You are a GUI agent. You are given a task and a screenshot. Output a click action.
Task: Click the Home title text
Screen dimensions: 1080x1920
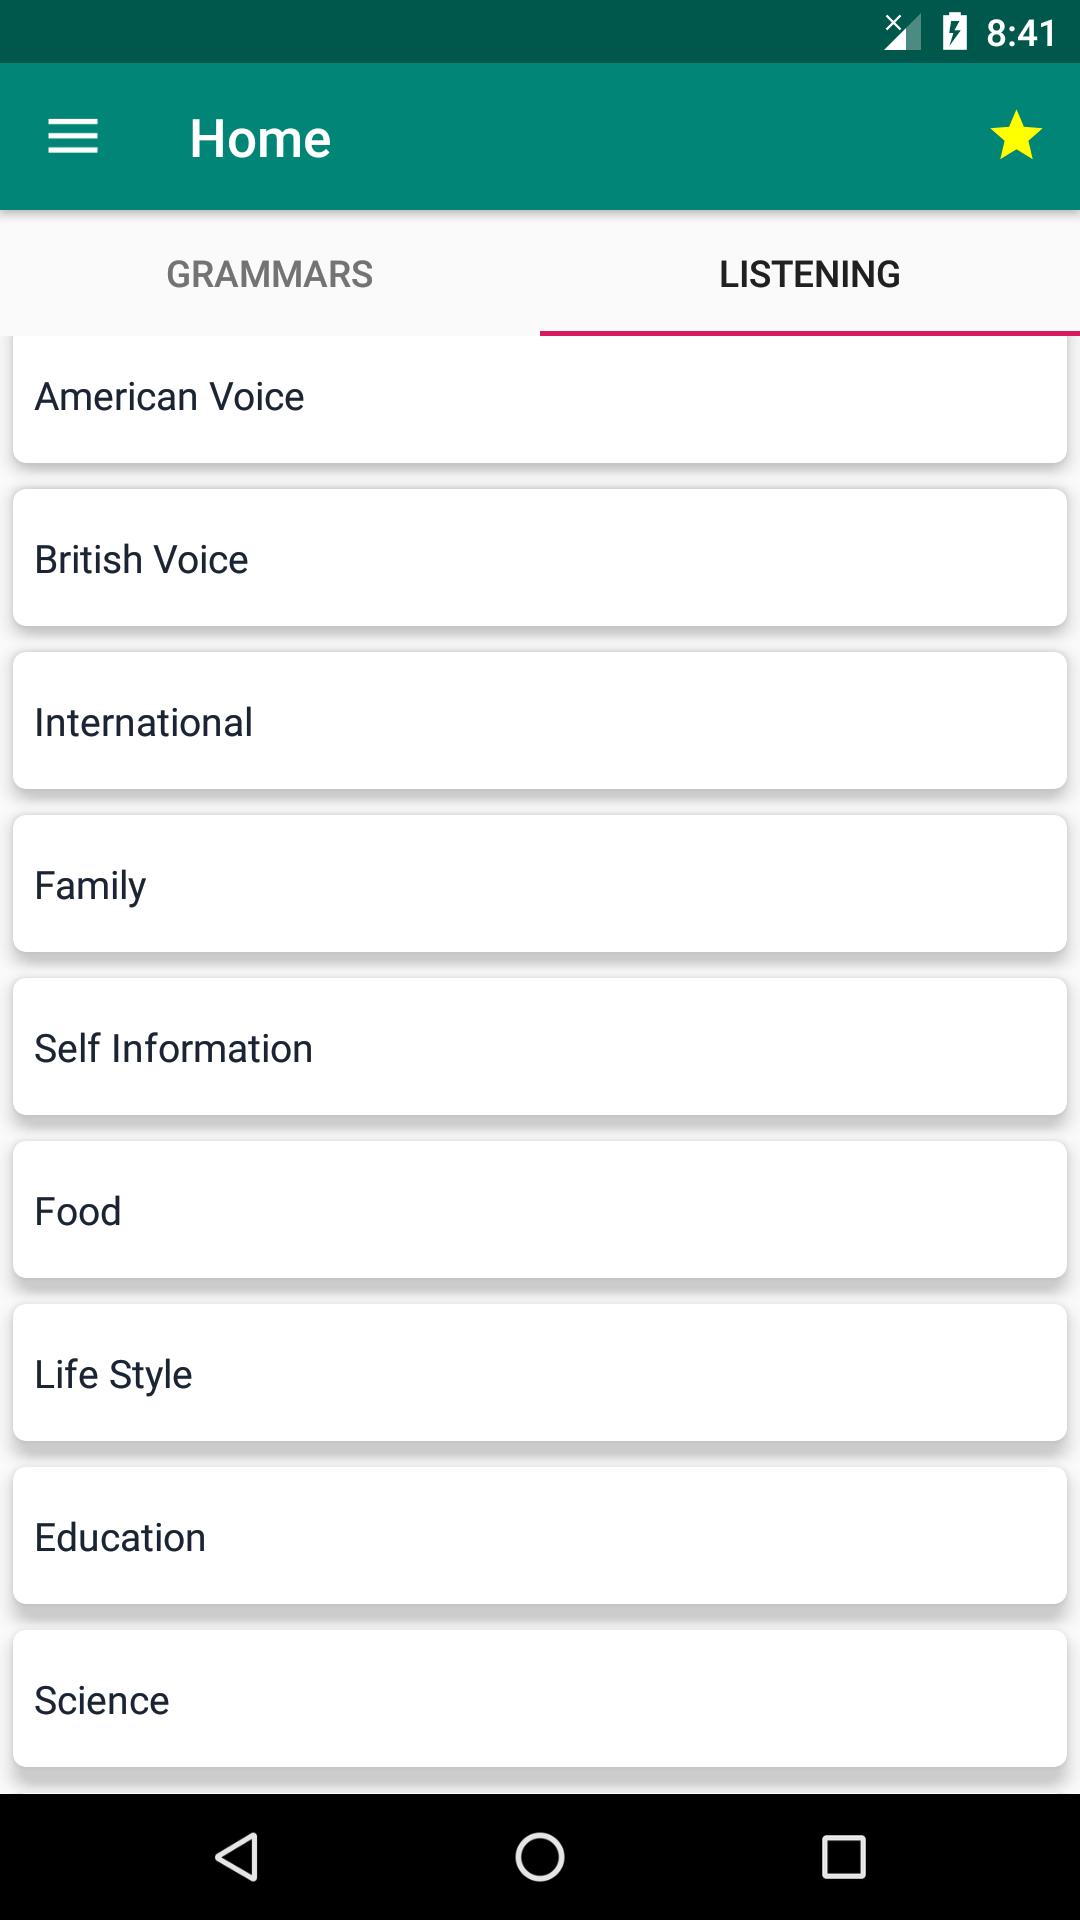click(260, 138)
